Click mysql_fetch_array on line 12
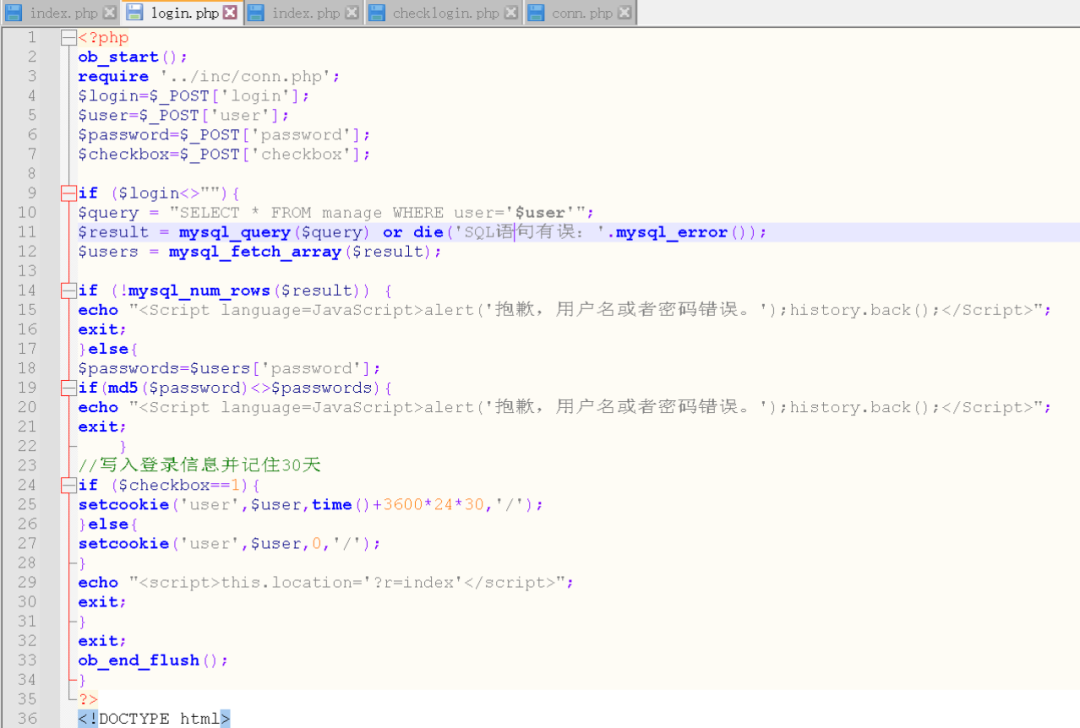 click(x=255, y=251)
